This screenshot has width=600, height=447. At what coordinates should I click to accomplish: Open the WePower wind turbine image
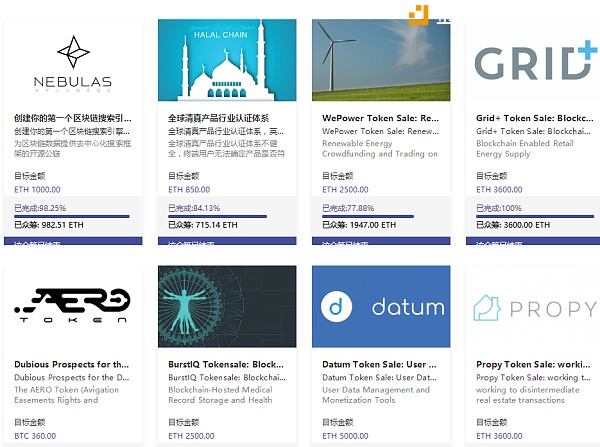381,60
